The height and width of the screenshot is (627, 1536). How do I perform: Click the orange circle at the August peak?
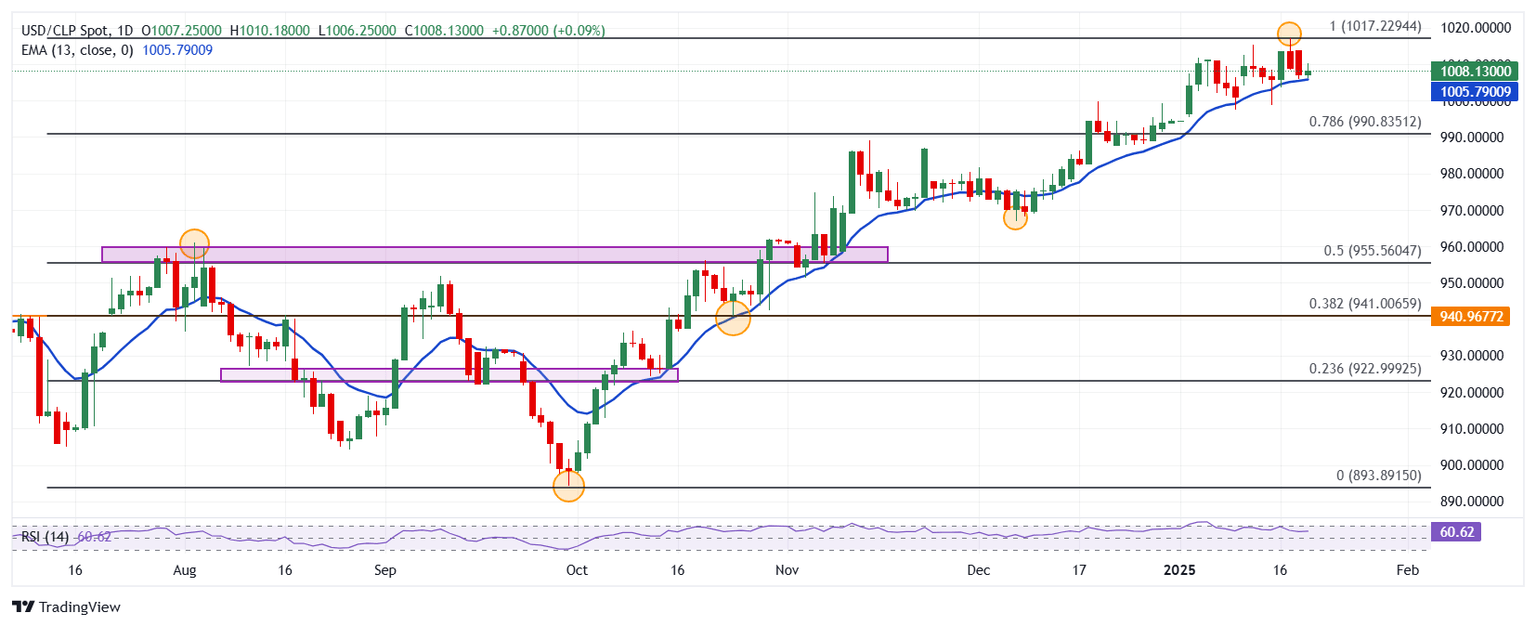pos(194,243)
